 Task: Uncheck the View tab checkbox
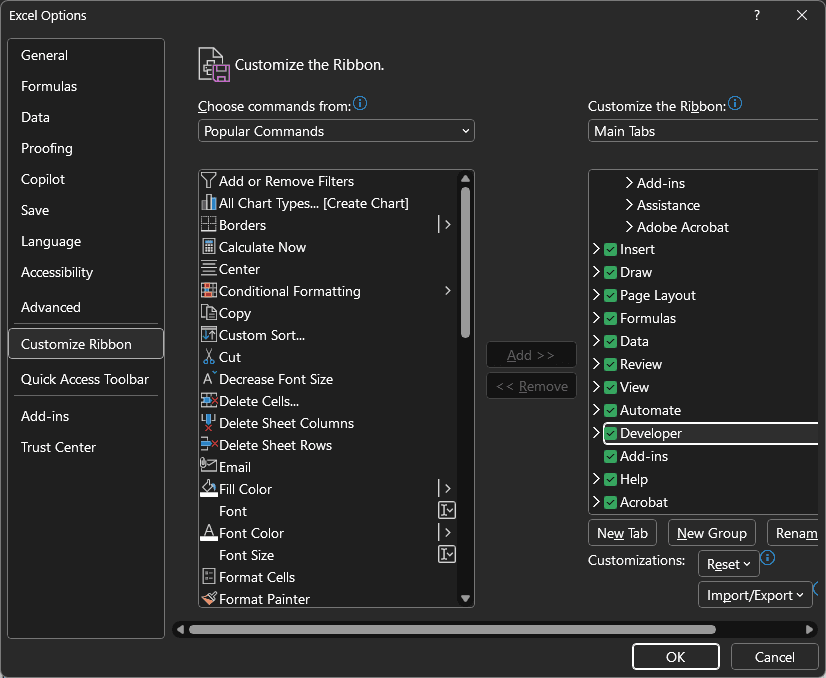tap(611, 387)
